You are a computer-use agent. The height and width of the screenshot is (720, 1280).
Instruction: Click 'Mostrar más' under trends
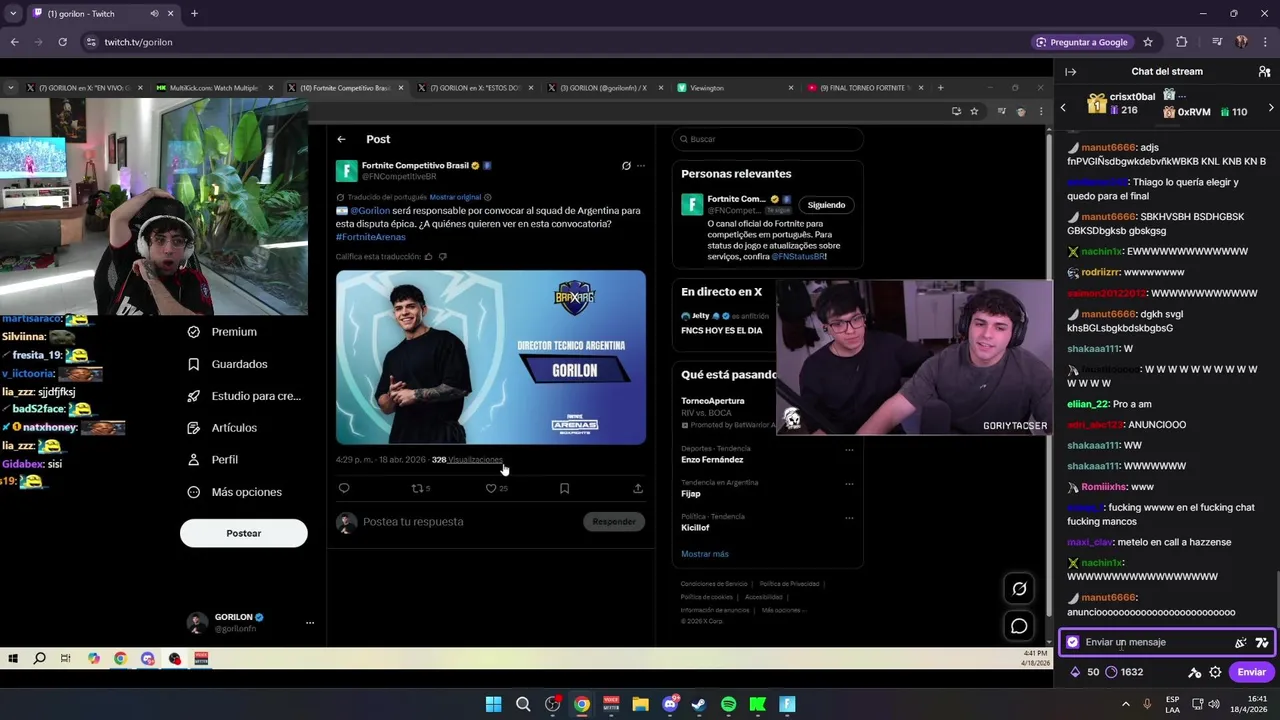[705, 554]
